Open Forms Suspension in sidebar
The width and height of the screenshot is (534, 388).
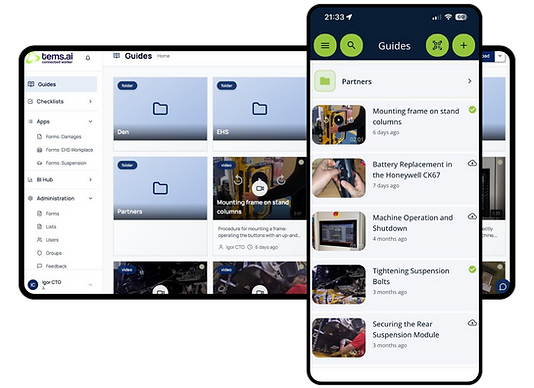coord(62,163)
